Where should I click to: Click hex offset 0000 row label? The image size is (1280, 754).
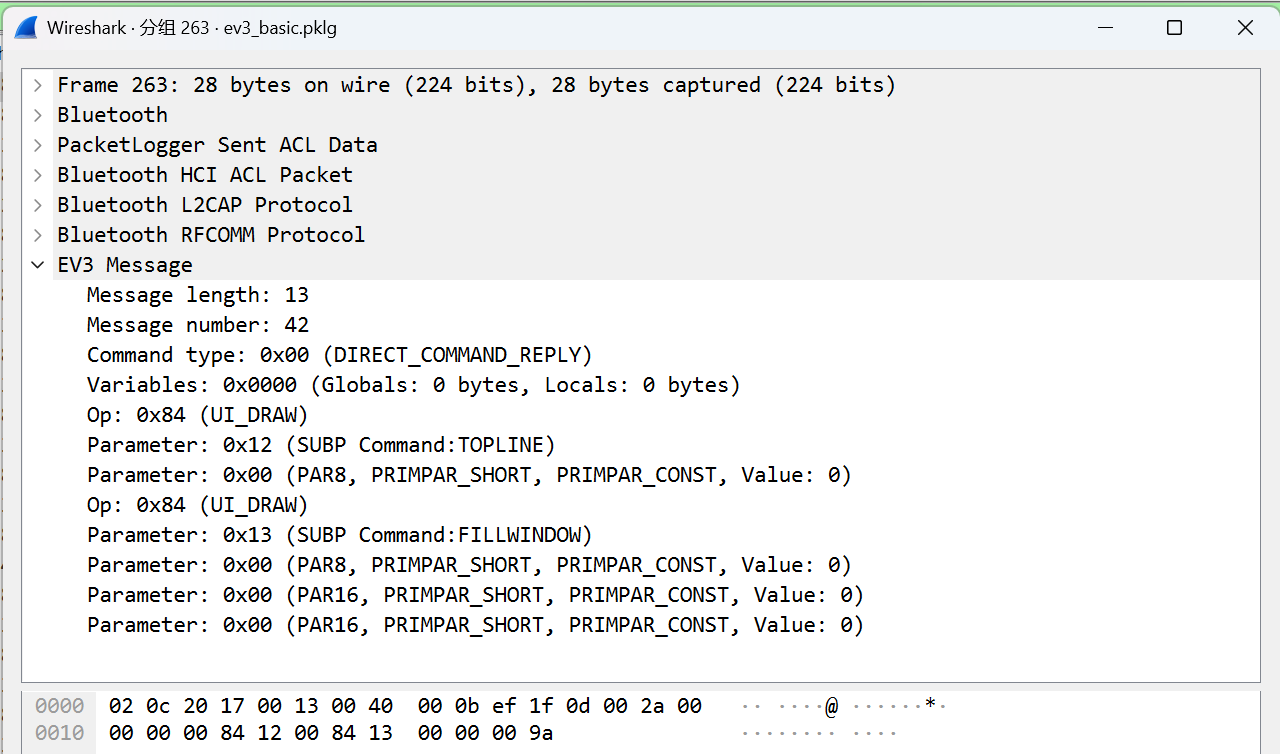point(59,706)
